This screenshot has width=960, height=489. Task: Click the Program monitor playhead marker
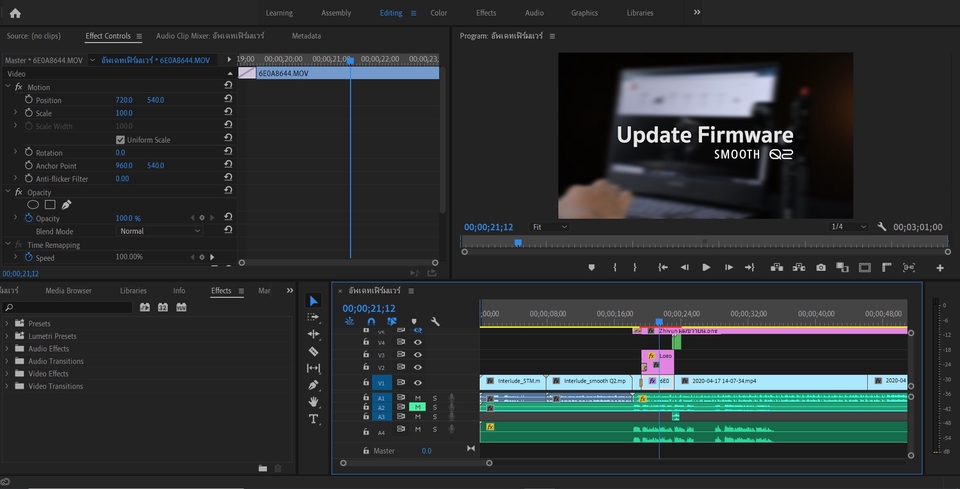pos(518,242)
